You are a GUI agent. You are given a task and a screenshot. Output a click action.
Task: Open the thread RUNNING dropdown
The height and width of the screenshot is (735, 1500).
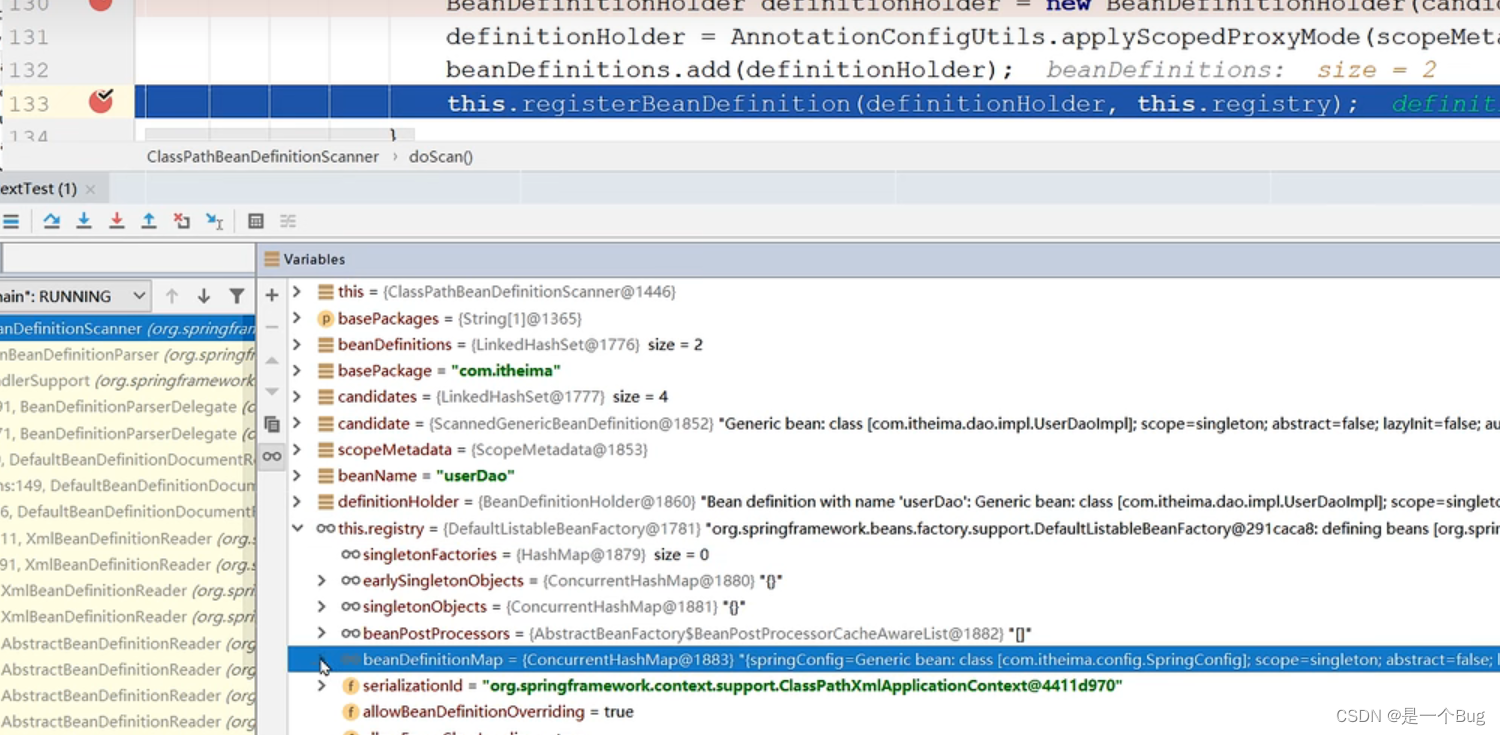138,296
